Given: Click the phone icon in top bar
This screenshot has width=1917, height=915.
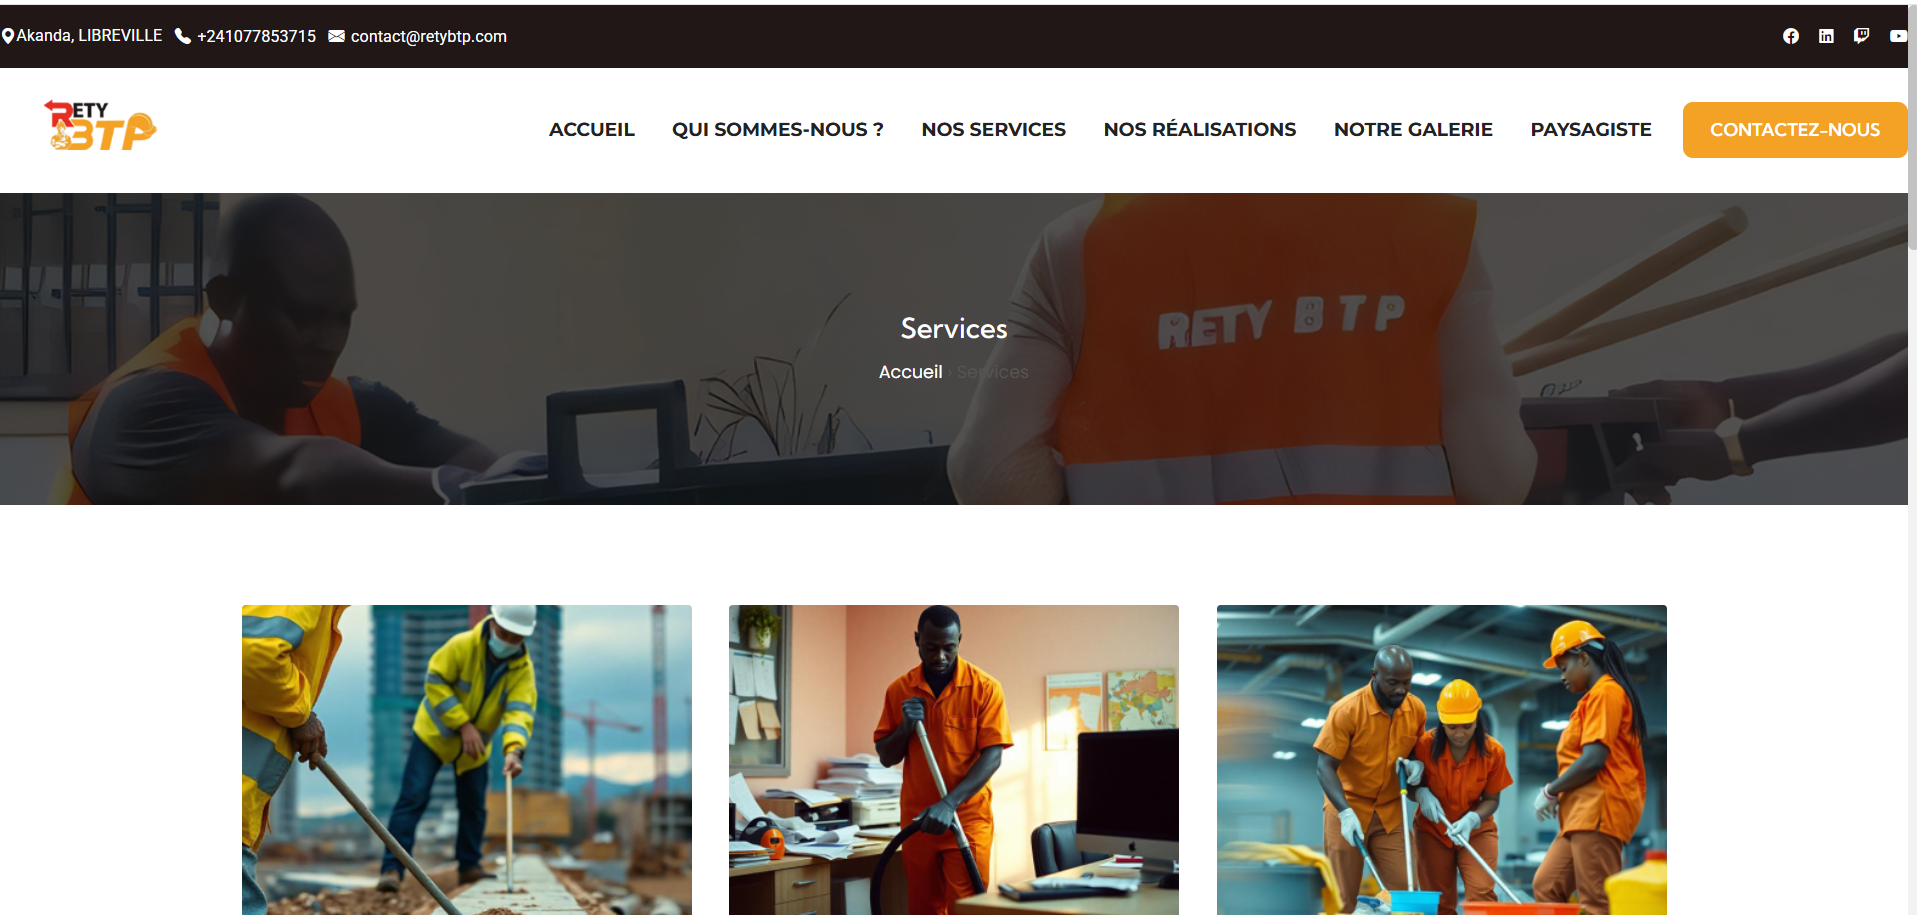Looking at the screenshot, I should (x=183, y=36).
